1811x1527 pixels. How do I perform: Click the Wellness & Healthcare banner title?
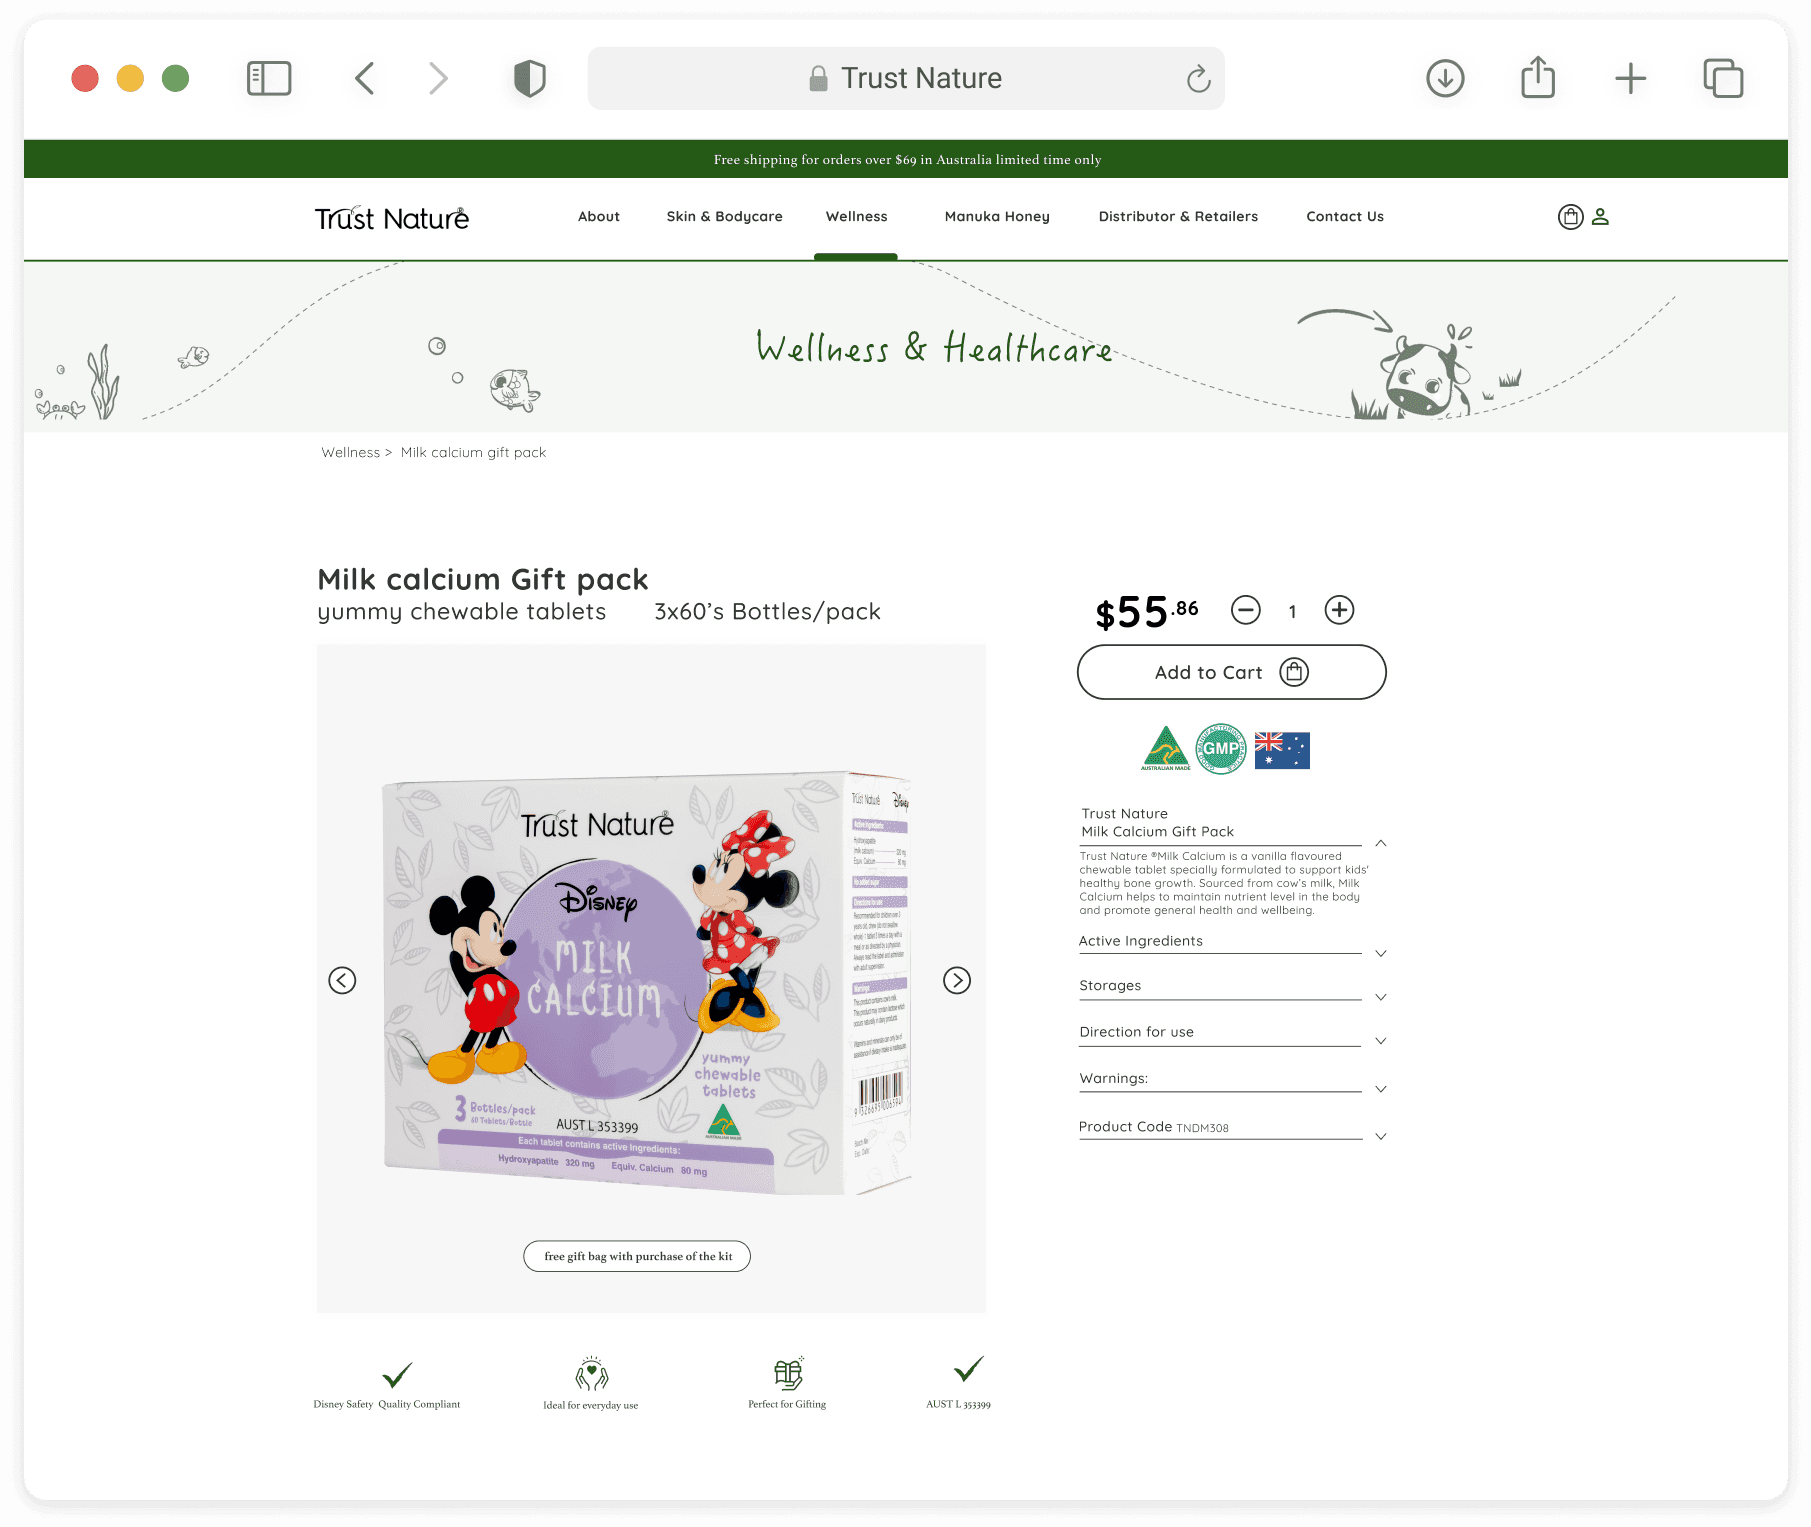(x=934, y=348)
